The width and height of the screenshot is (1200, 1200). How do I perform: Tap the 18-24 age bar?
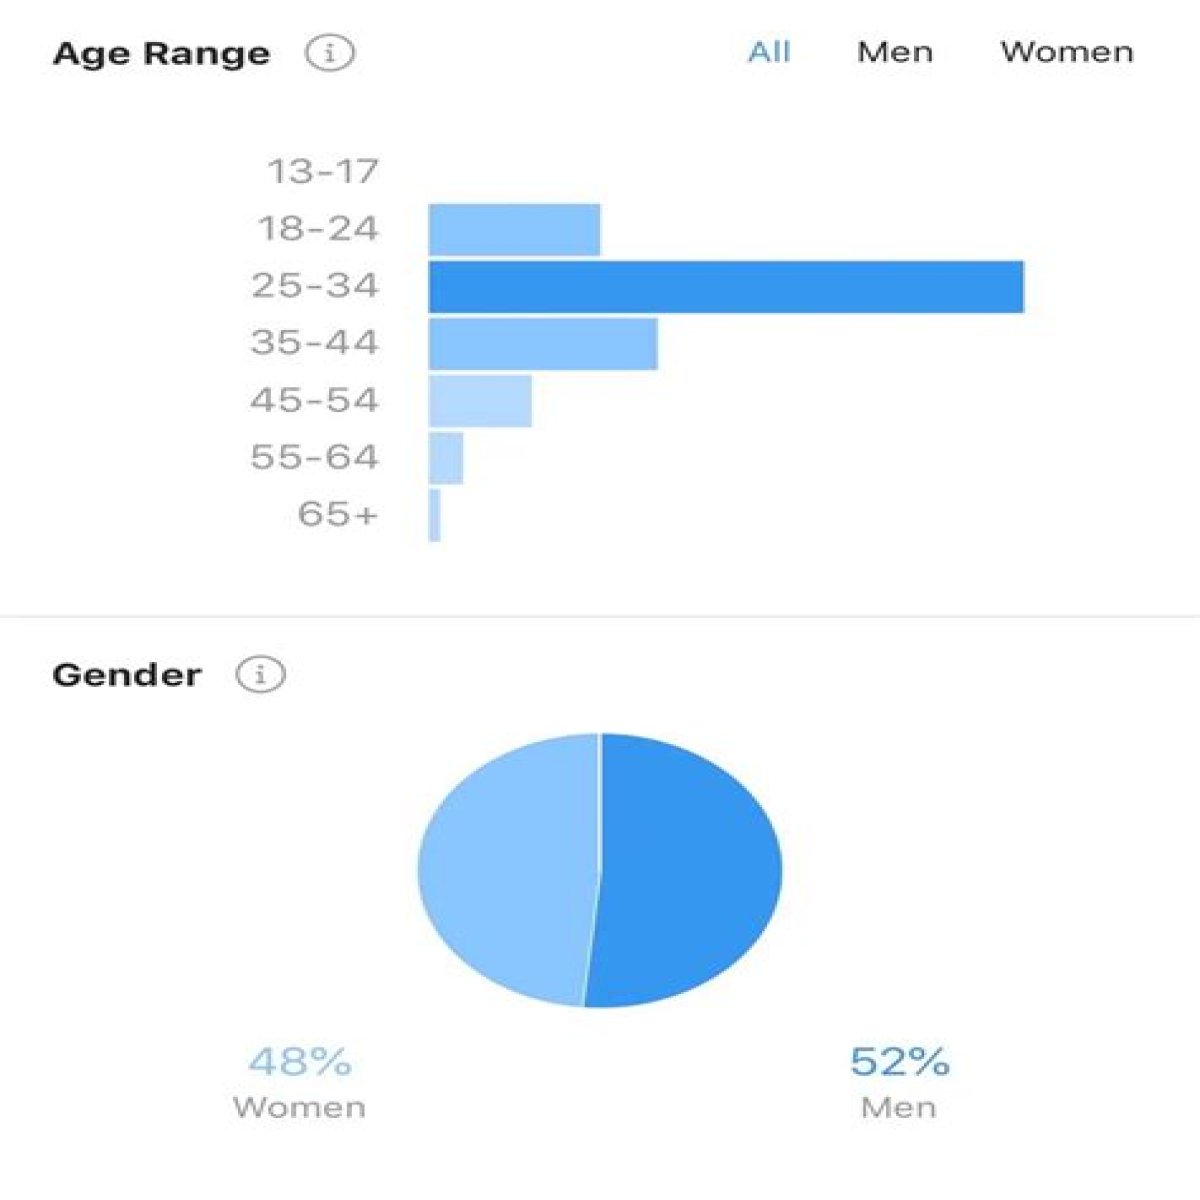514,230
